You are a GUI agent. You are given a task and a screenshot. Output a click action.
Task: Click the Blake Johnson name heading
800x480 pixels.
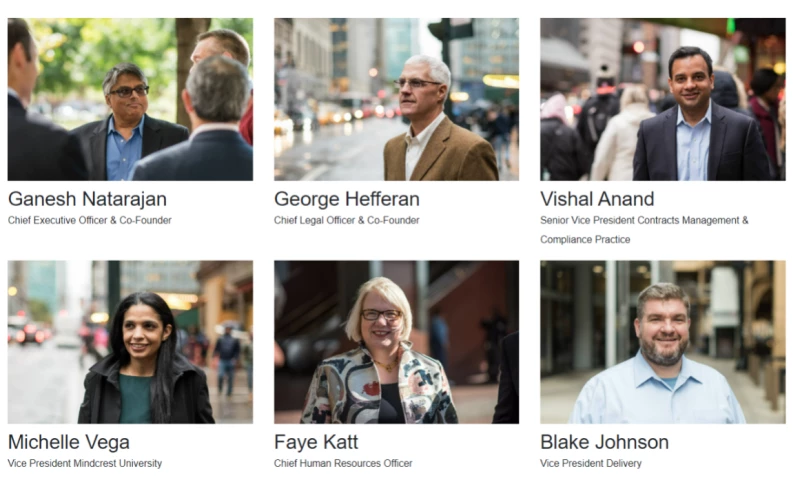605,442
